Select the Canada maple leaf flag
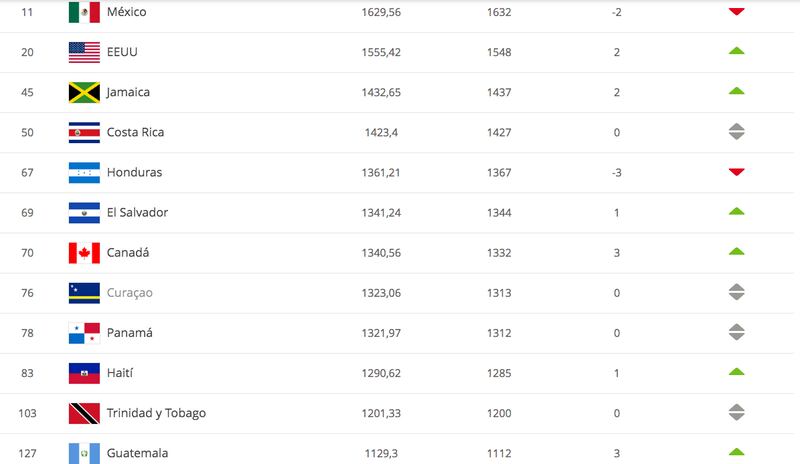Image resolution: width=800 pixels, height=464 pixels. coord(84,253)
